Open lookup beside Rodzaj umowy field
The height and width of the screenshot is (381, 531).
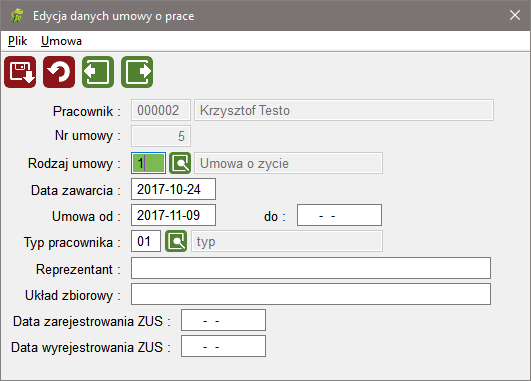pos(180,163)
